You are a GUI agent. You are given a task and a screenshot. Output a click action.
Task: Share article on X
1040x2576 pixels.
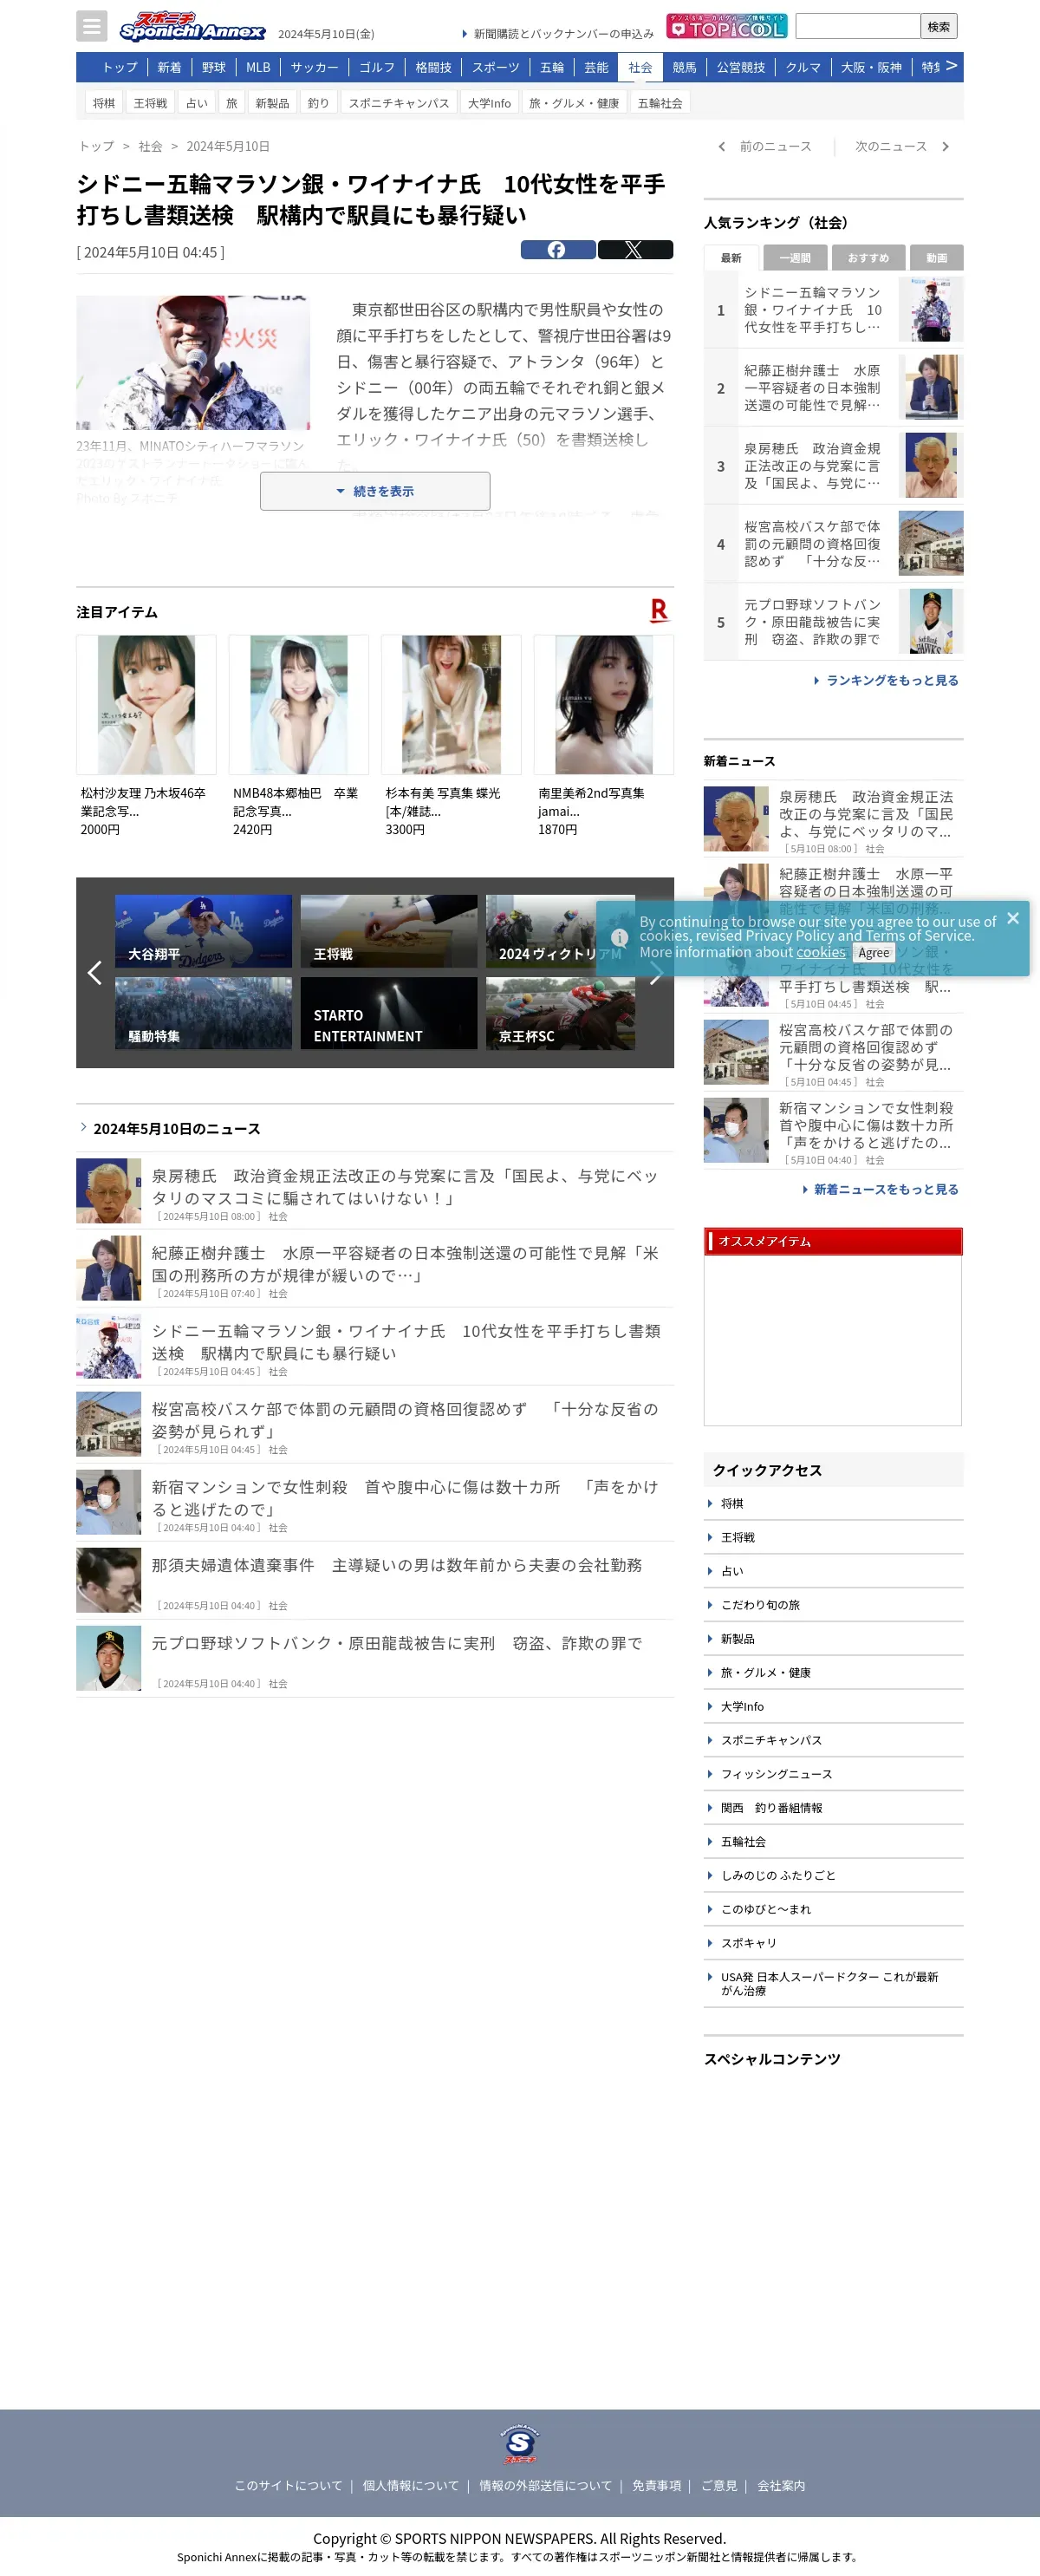tap(635, 250)
